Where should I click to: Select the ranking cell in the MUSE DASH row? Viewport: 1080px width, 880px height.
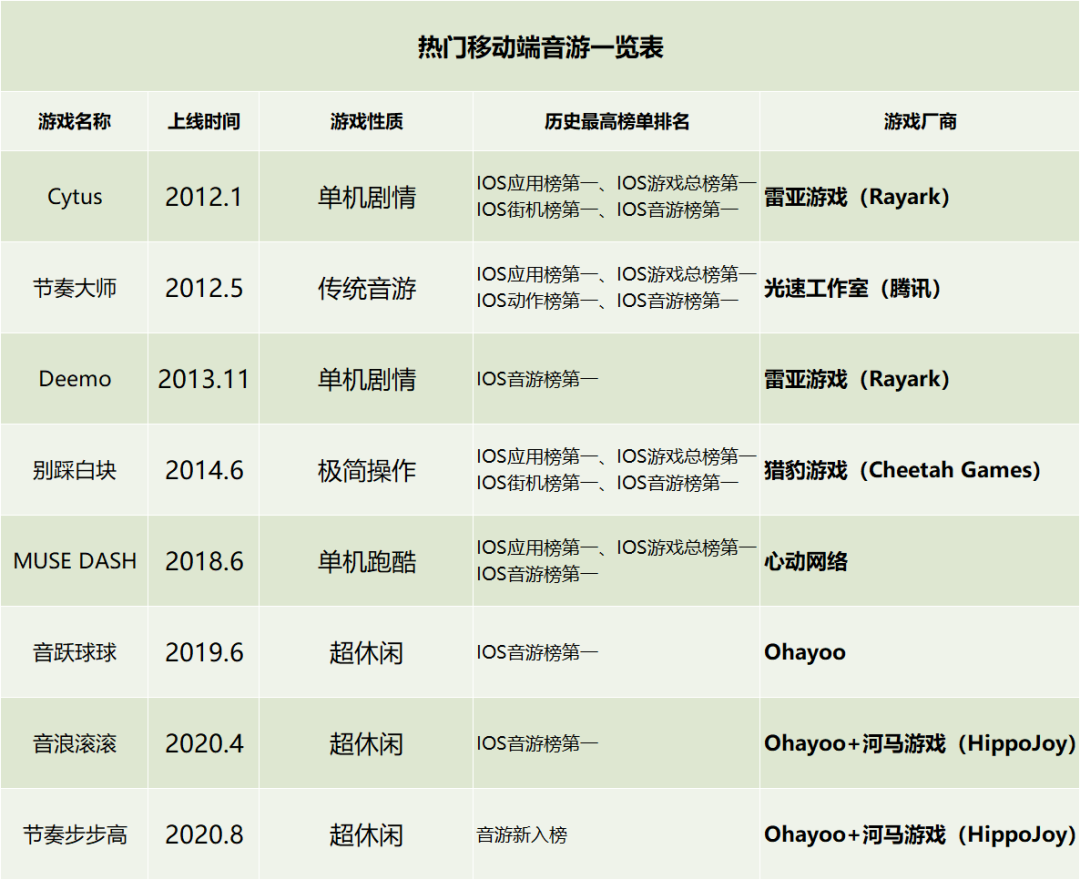(616, 561)
